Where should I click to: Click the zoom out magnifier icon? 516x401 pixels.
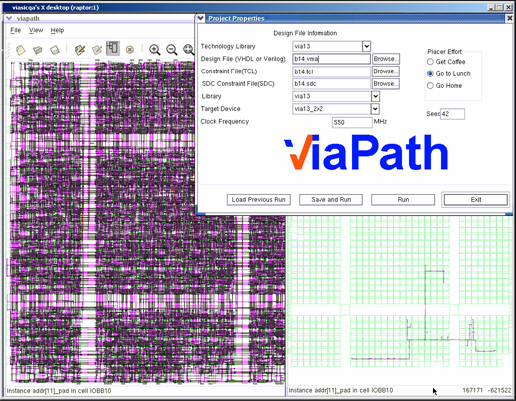point(172,50)
